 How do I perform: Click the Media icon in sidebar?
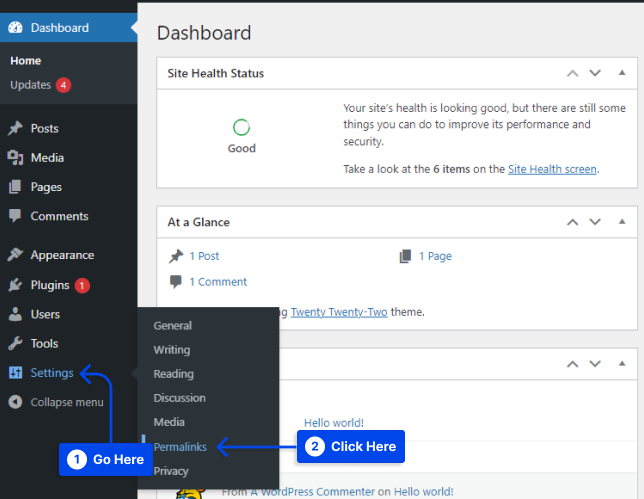click(15, 158)
